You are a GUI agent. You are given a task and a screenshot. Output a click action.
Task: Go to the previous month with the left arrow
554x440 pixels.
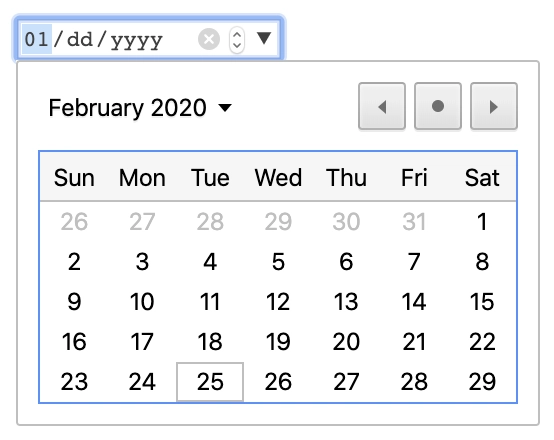[x=382, y=106]
